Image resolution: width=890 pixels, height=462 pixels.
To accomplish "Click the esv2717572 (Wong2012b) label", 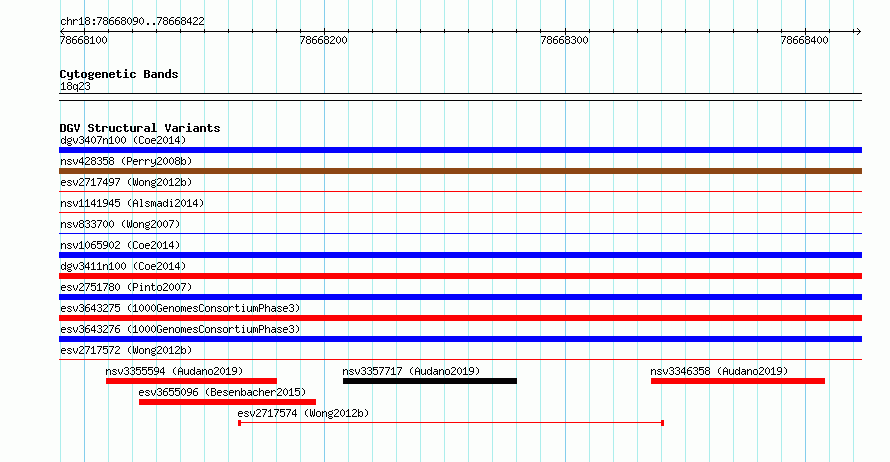I will [x=126, y=350].
